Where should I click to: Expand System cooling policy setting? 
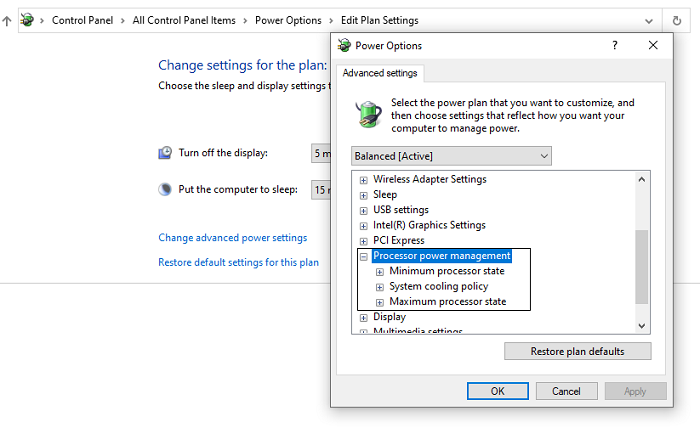[380, 287]
